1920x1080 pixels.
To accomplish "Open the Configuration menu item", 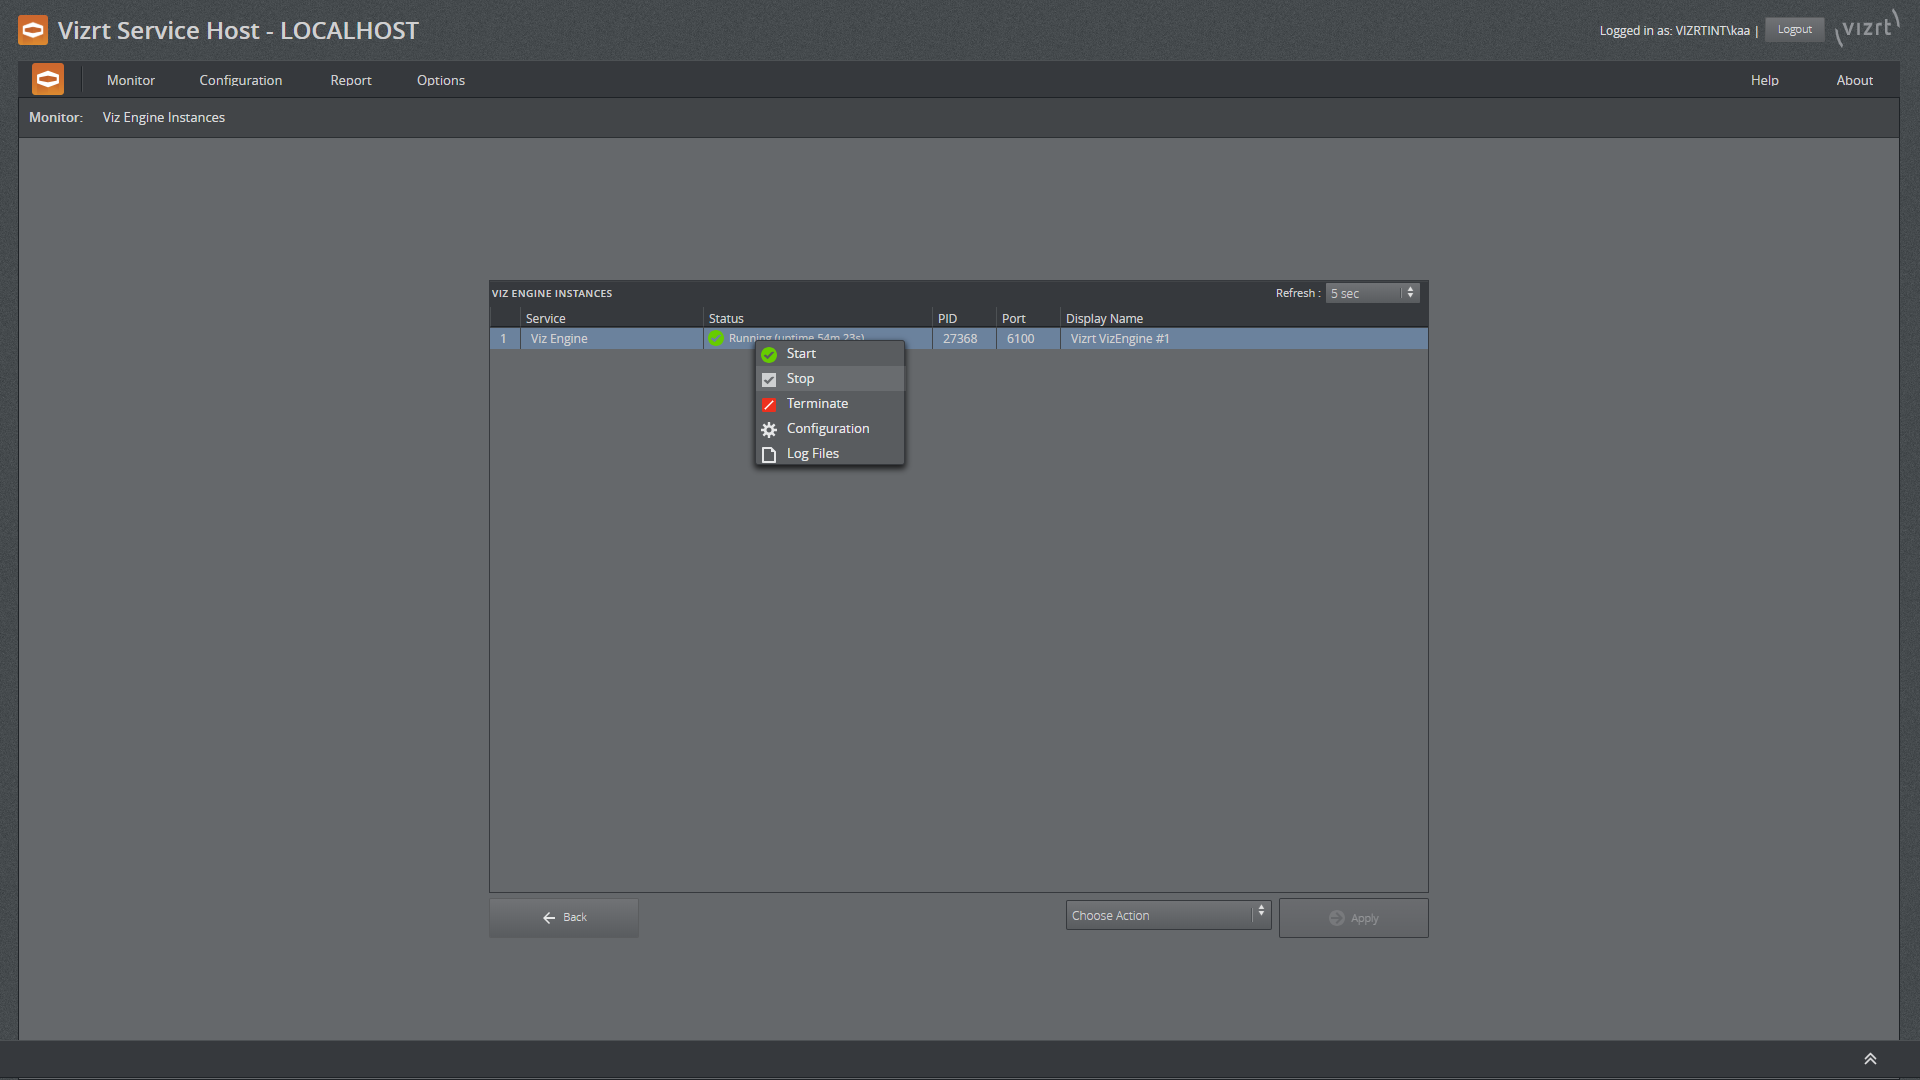I will [827, 427].
